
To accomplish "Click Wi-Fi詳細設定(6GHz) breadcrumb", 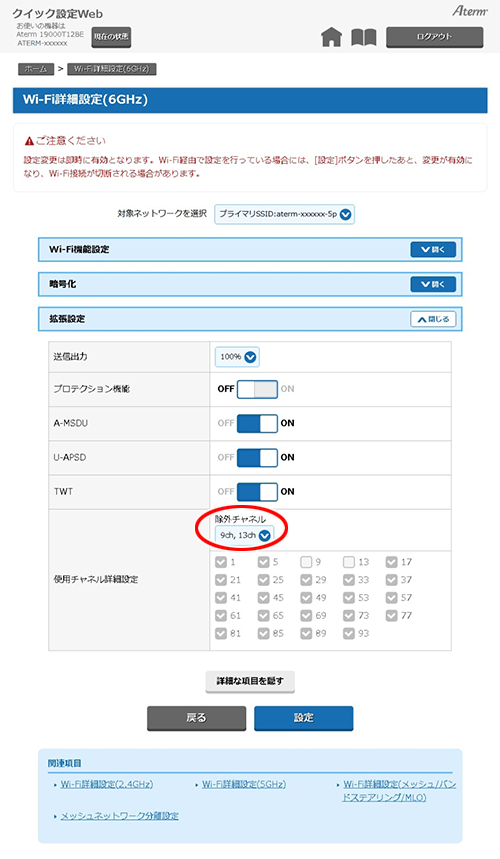I will [112, 69].
